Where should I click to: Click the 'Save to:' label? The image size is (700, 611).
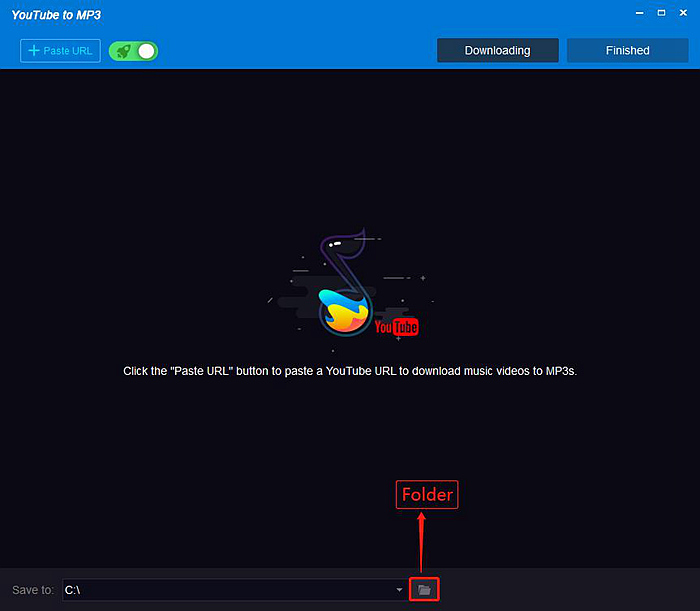coord(33,590)
